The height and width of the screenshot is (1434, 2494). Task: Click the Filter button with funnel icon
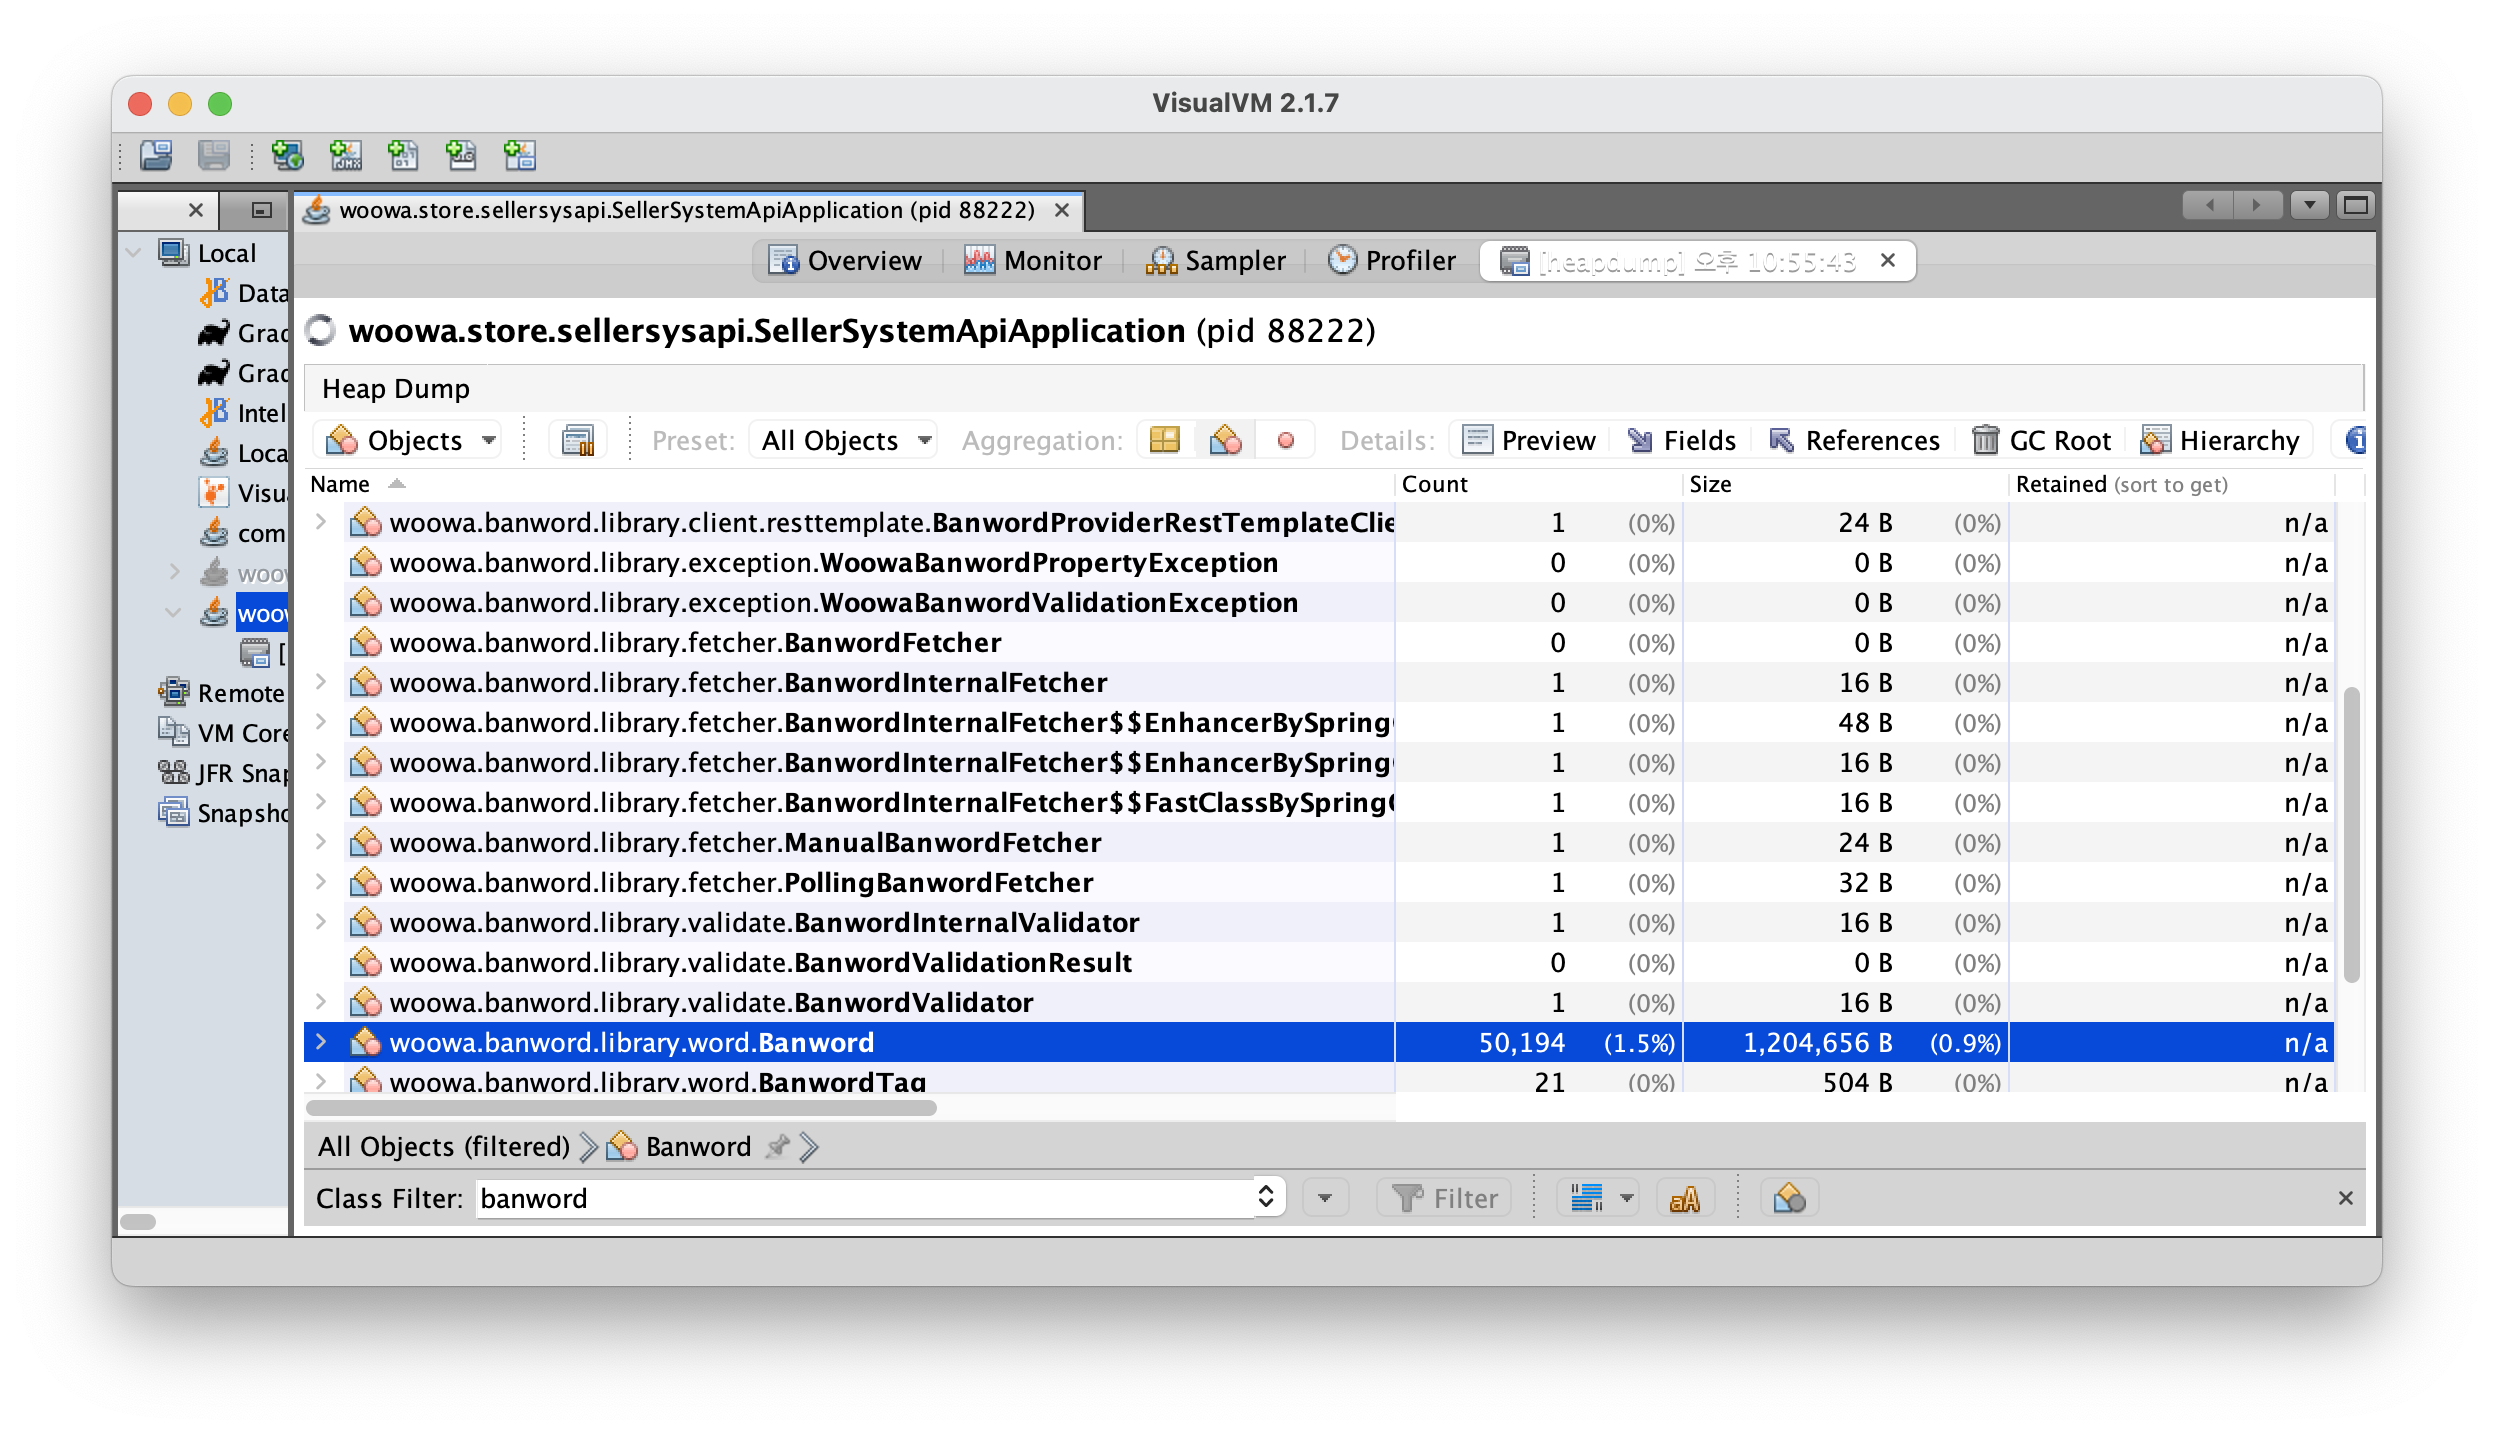[x=1444, y=1198]
